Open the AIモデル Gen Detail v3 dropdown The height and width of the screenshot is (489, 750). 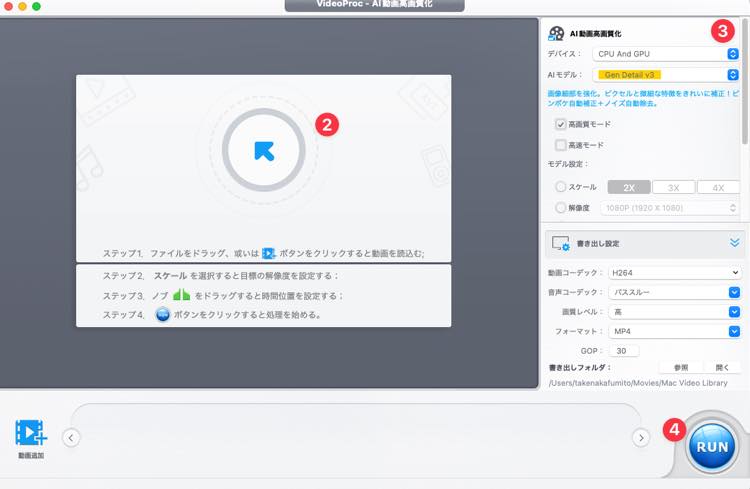tap(665, 75)
